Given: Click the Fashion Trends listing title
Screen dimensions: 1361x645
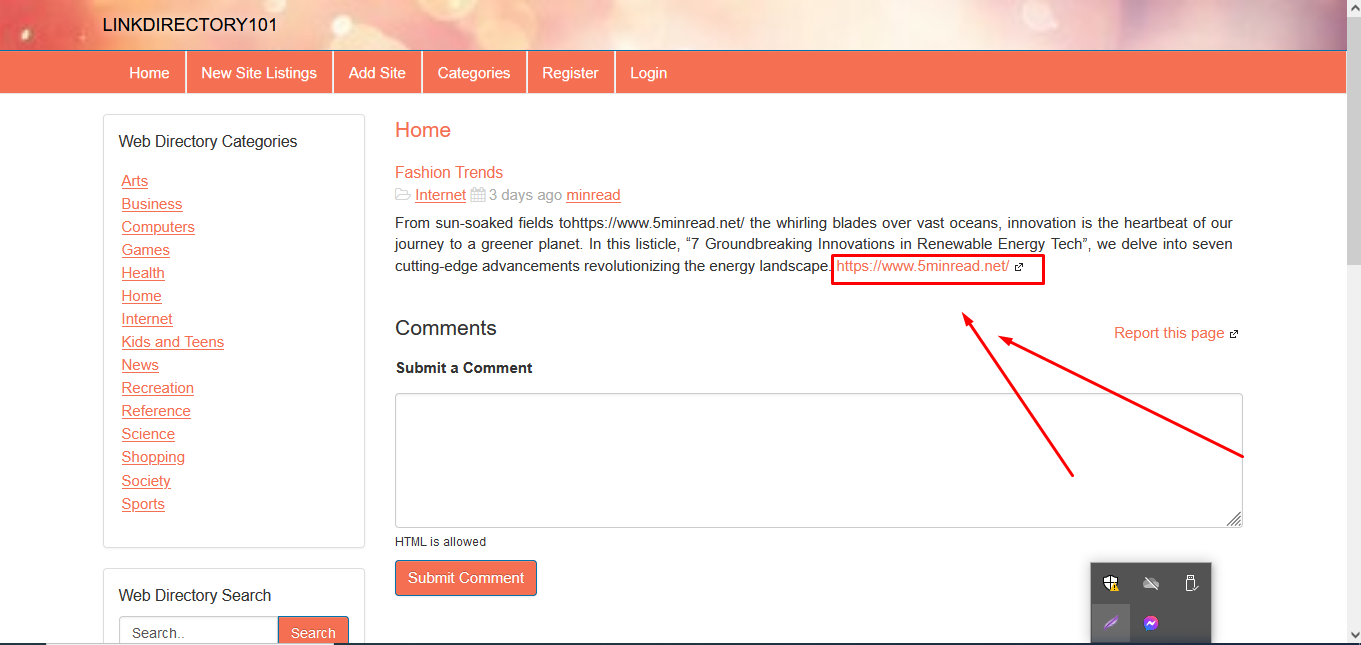Looking at the screenshot, I should pyautogui.click(x=449, y=172).
